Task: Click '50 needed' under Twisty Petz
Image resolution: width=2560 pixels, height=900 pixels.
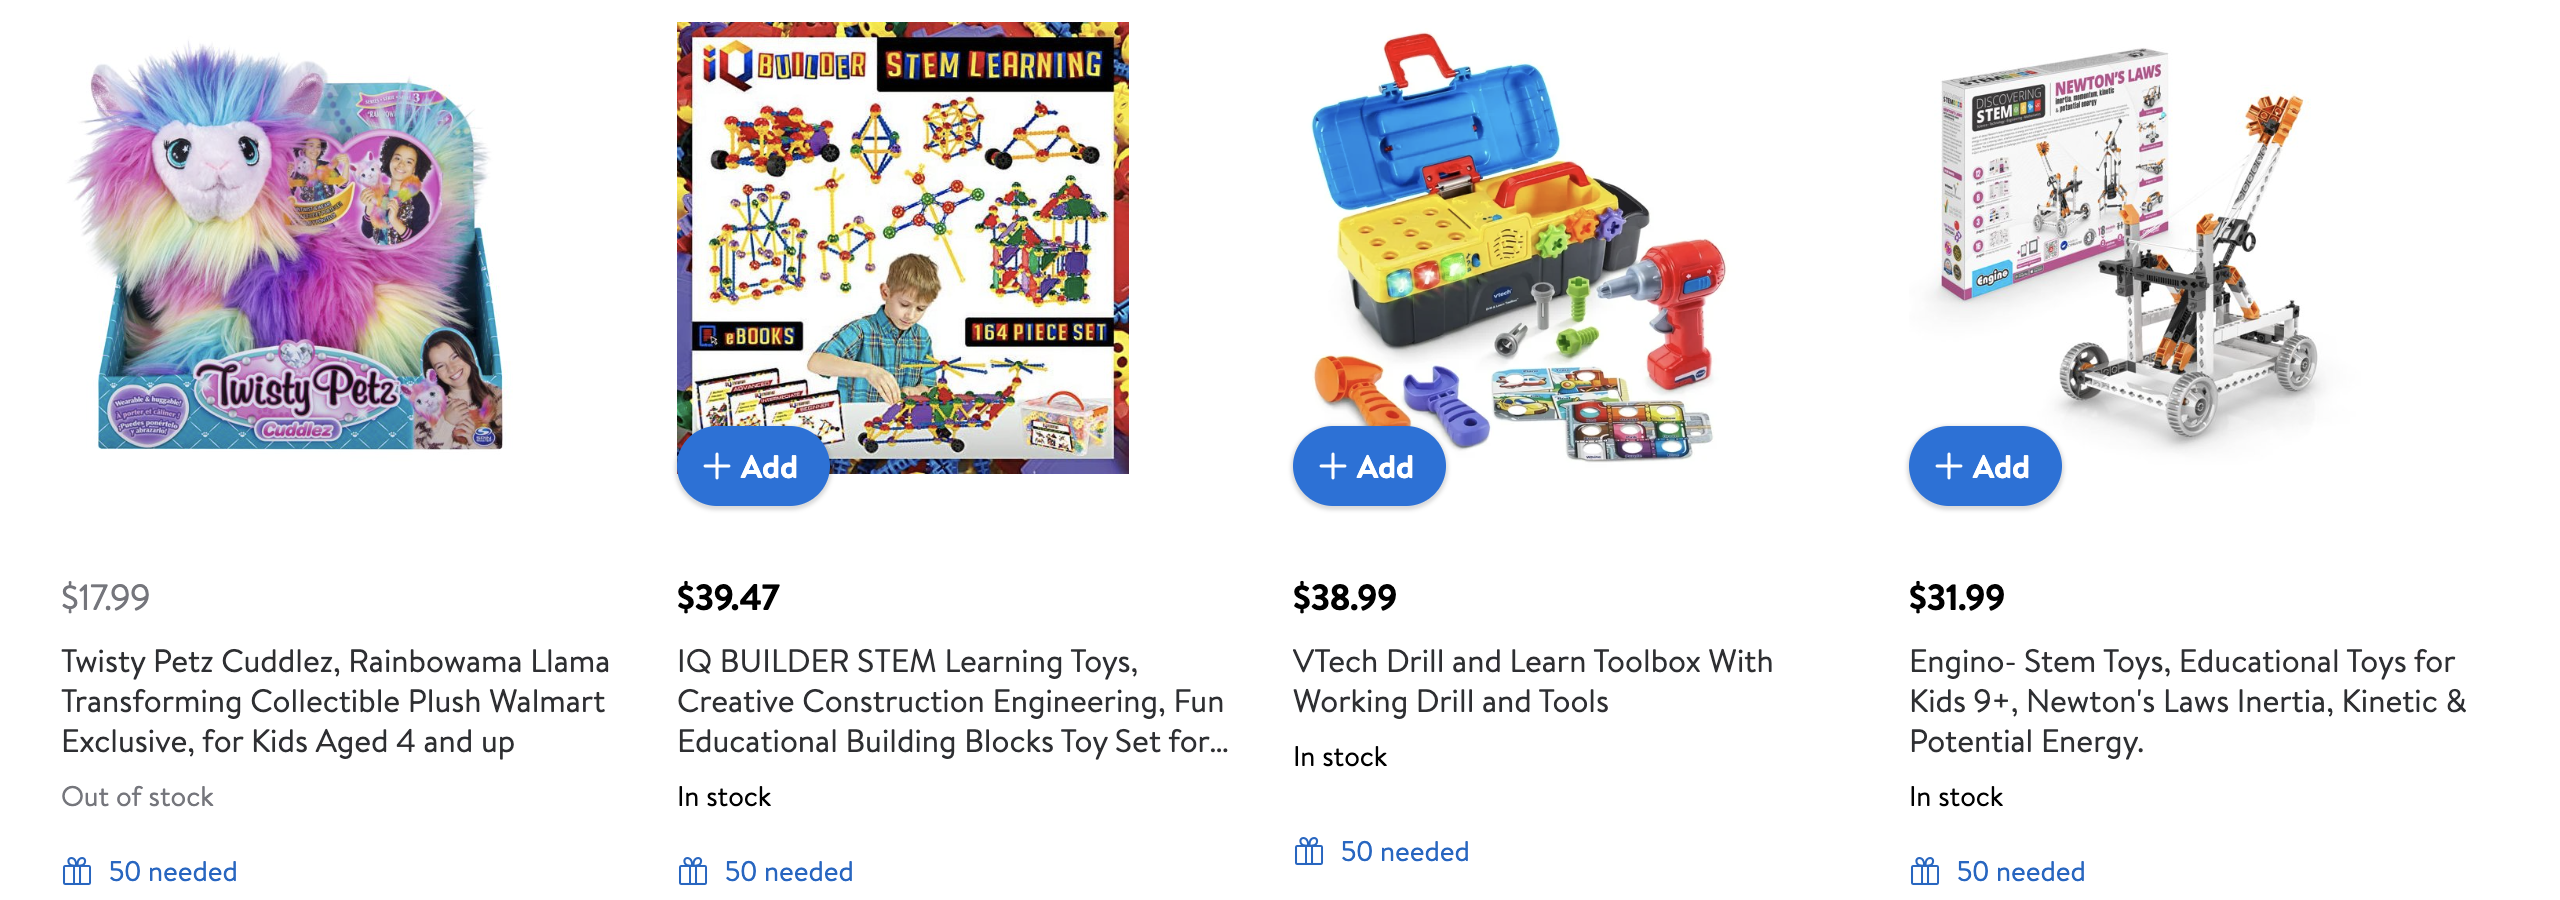Action: pos(173,871)
